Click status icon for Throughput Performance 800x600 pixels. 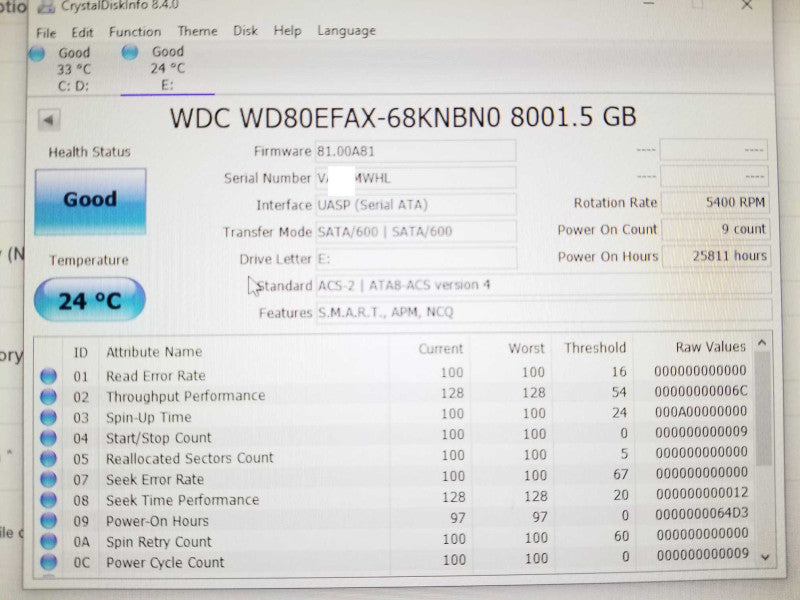48,396
